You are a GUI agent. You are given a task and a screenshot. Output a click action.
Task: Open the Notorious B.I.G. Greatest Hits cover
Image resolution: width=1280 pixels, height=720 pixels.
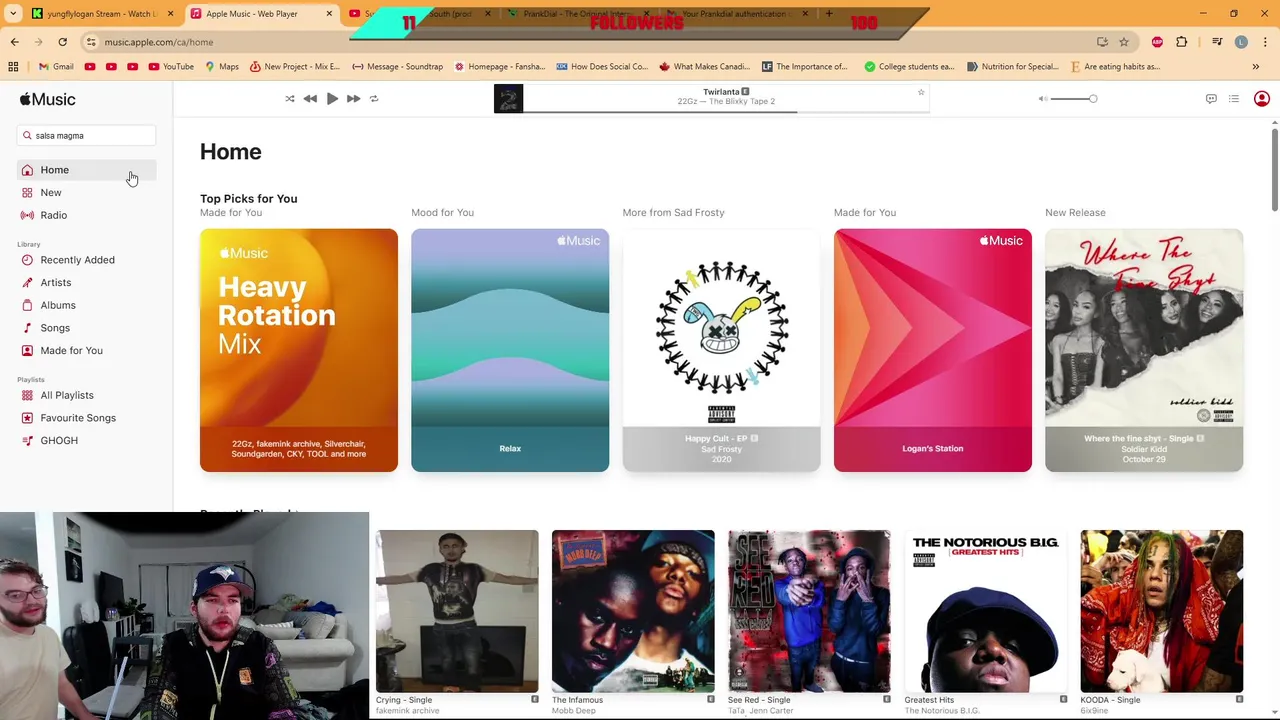click(985, 611)
